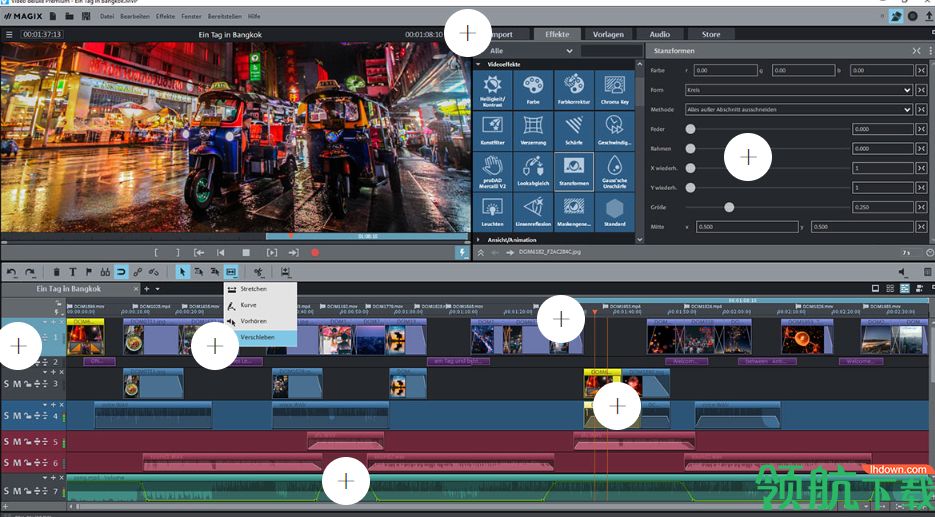
Task: Open the Methode dropdown
Action: pos(798,110)
